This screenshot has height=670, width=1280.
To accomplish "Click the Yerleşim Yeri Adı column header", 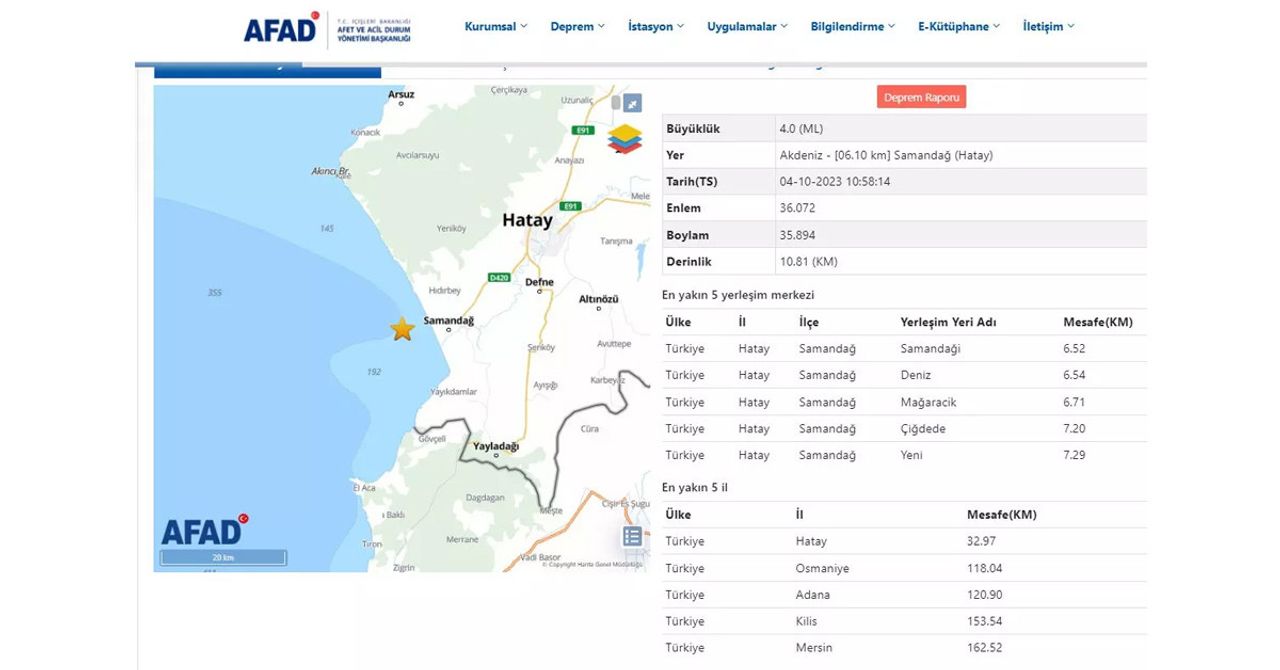I will pos(948,322).
